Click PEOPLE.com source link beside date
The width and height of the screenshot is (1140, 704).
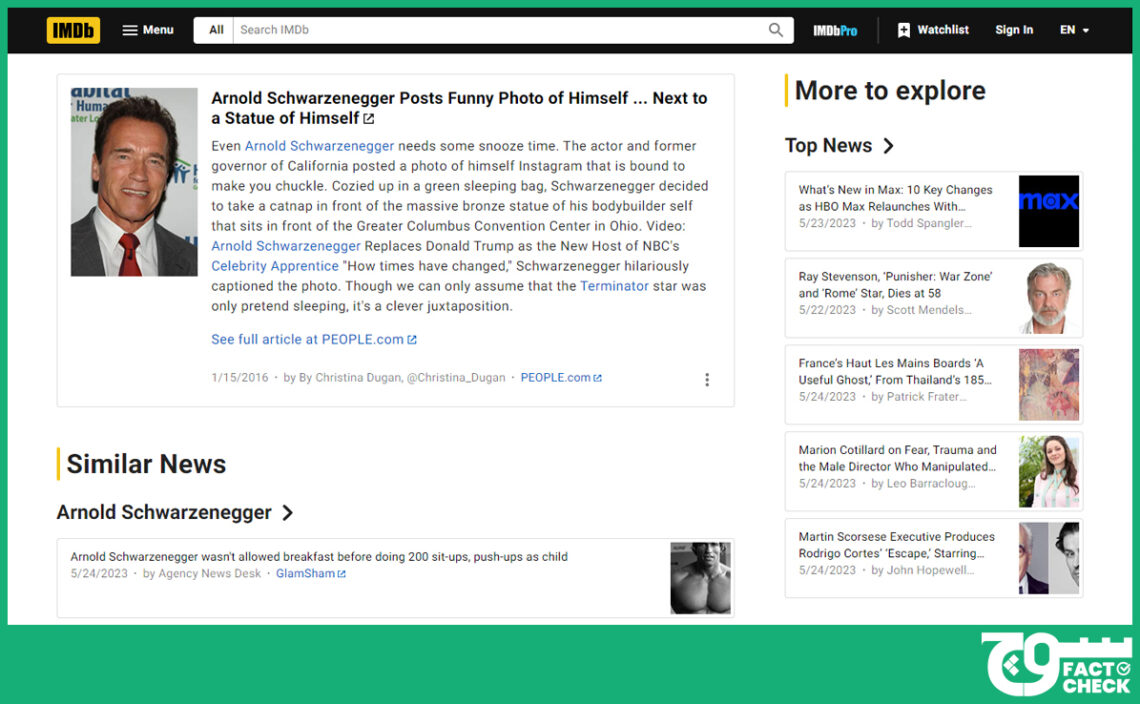561,377
